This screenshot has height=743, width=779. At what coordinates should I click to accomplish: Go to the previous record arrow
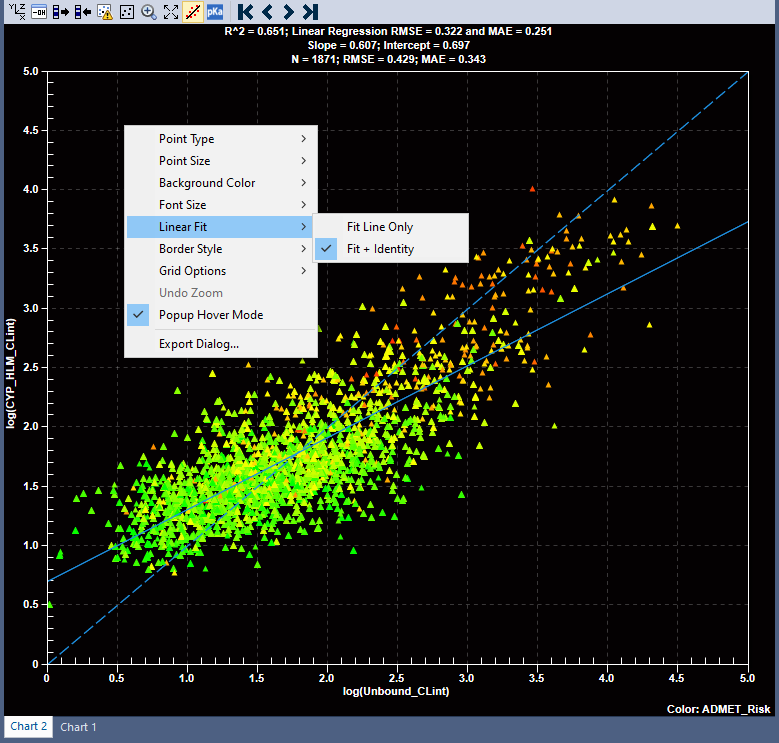(x=267, y=12)
